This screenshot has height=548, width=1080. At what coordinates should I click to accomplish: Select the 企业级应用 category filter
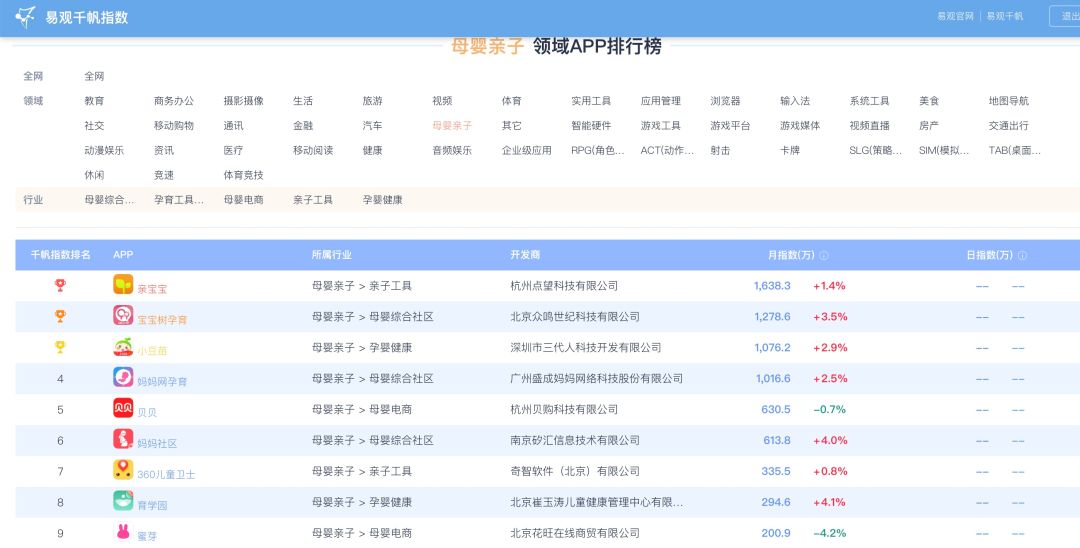pyautogui.click(x=526, y=151)
